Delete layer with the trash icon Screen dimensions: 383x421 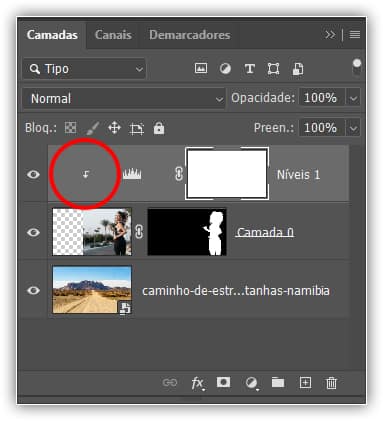331,383
